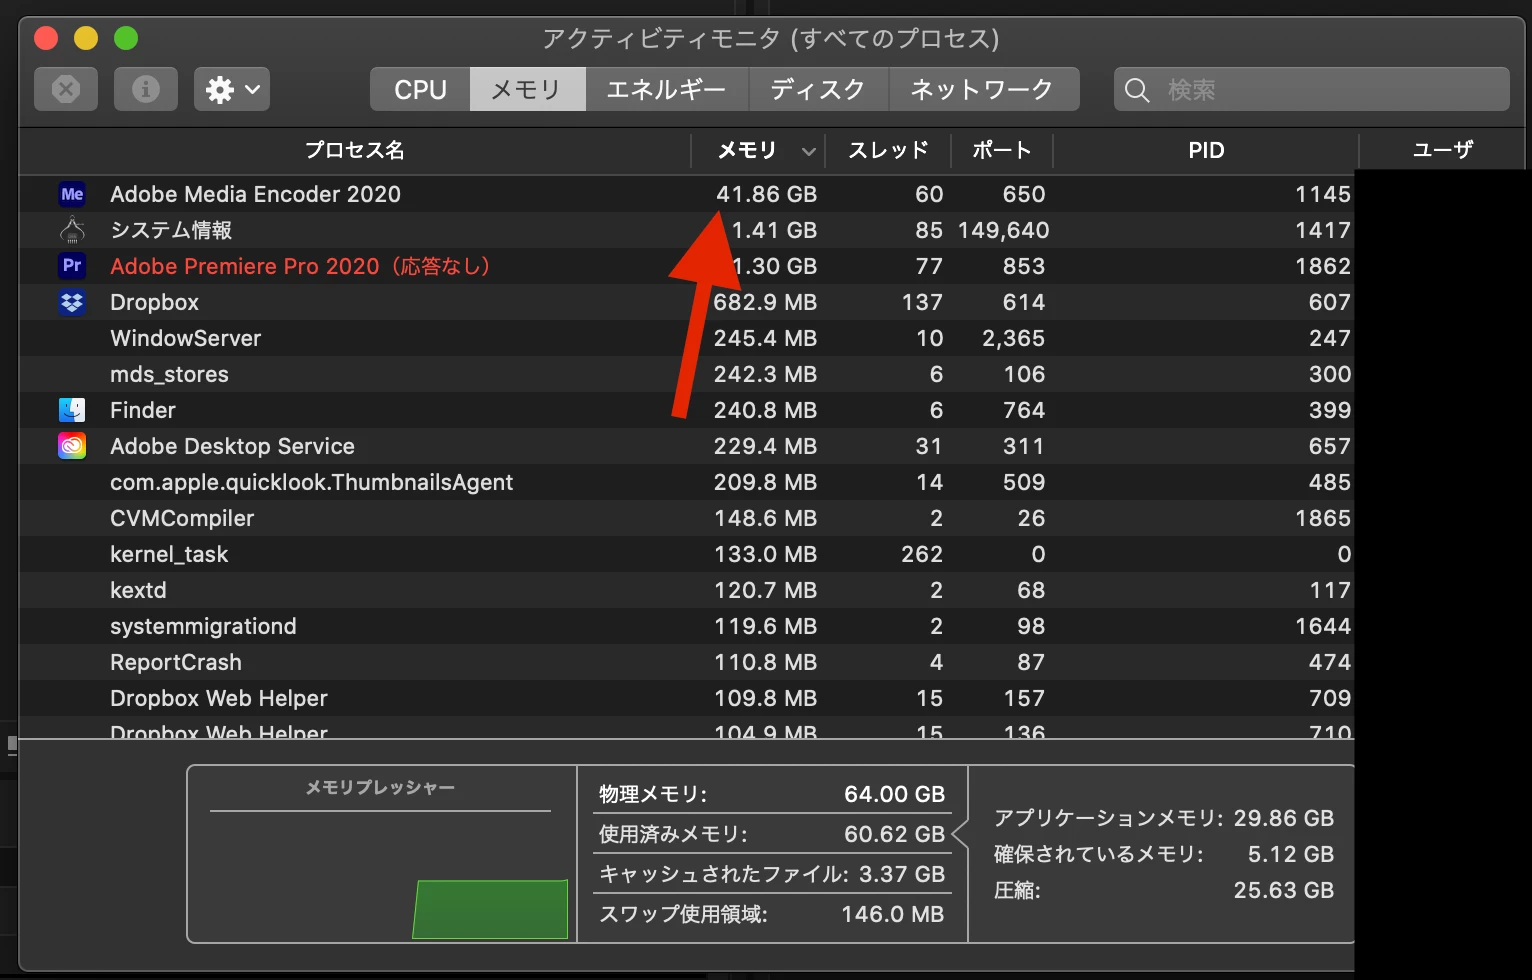Click the Adobe Media Encoder Me icon
The width and height of the screenshot is (1532, 980).
point(72,194)
